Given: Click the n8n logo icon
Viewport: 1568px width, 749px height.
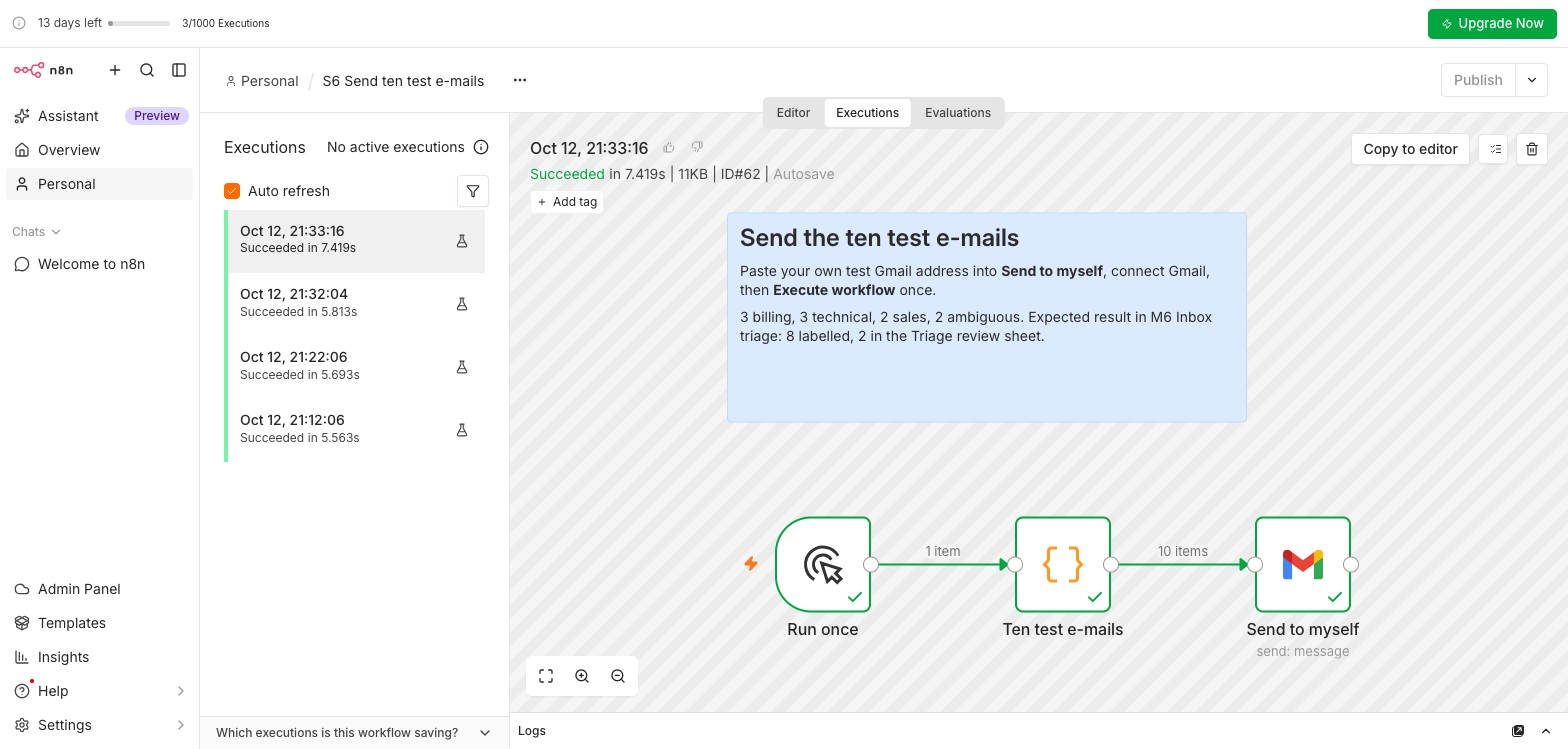Looking at the screenshot, I should click(29, 70).
